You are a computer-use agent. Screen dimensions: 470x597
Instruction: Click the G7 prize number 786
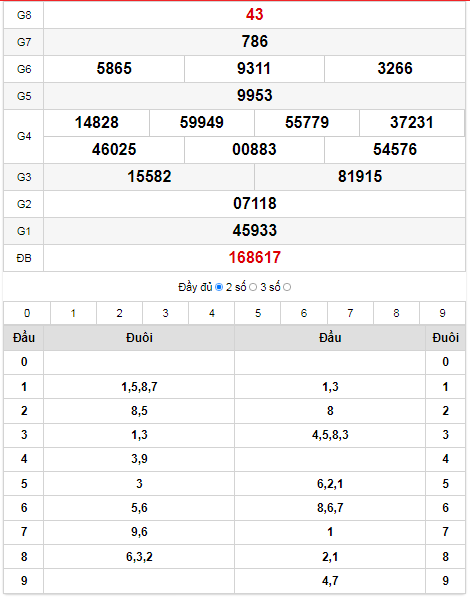[254, 42]
